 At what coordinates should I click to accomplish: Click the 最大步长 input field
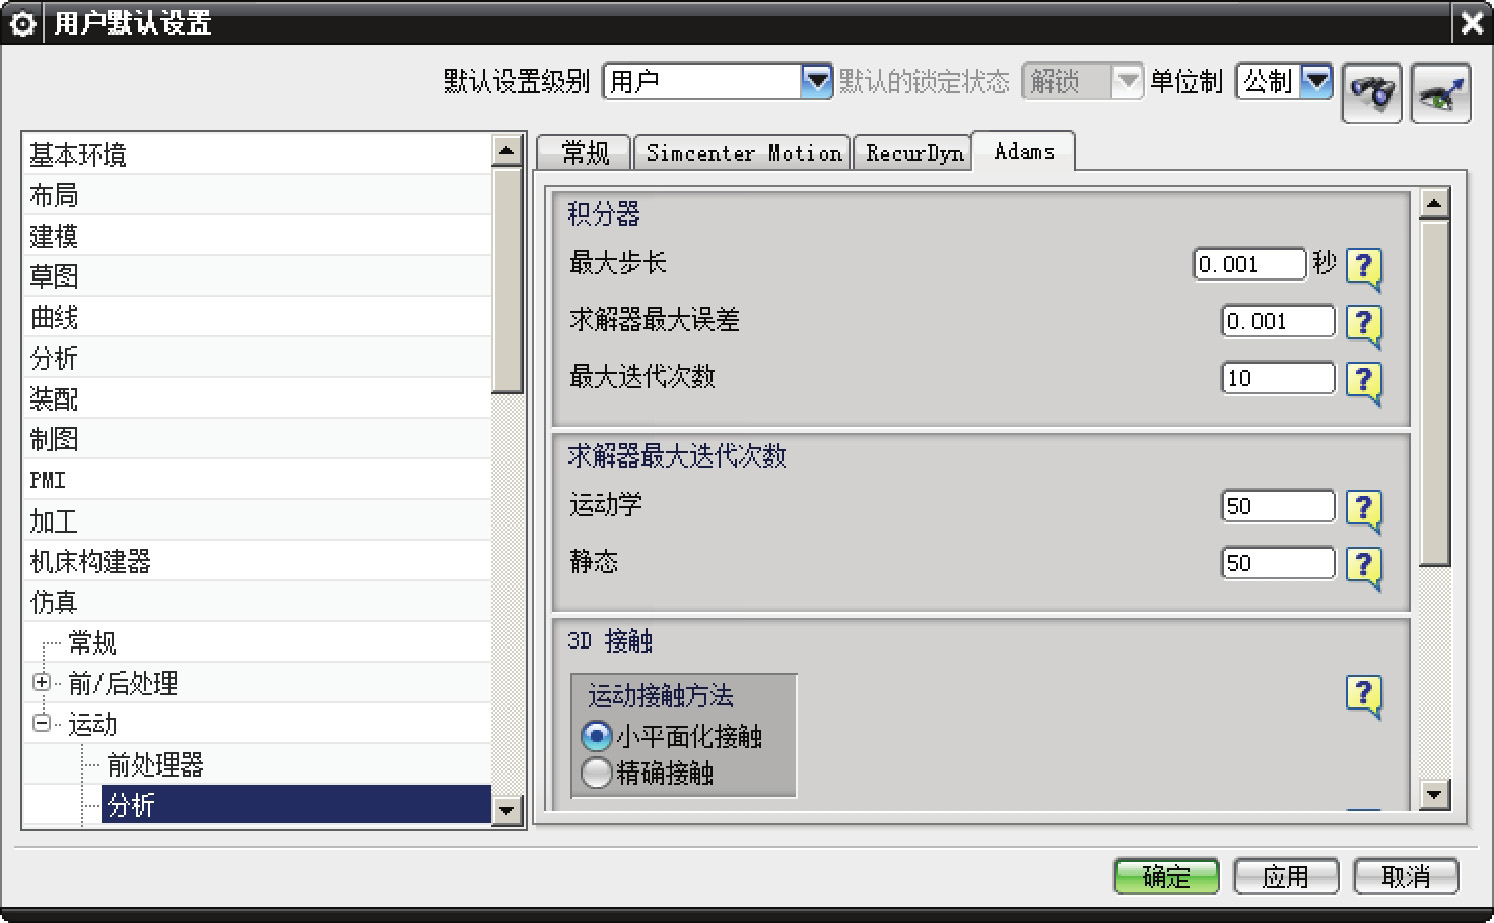click(x=1249, y=264)
